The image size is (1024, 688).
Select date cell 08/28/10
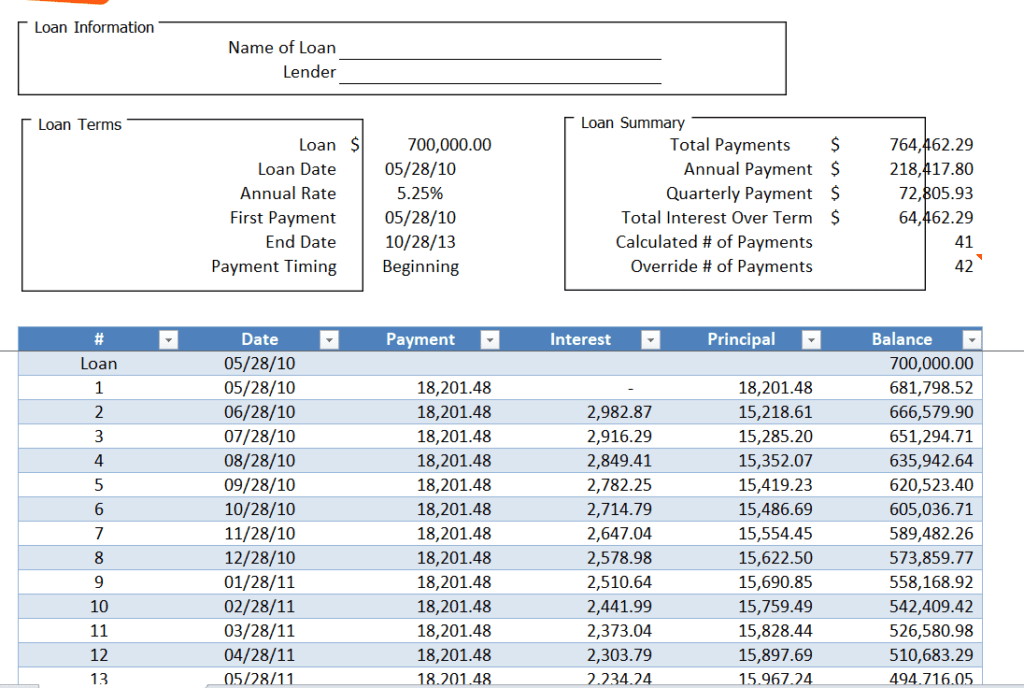pos(259,461)
